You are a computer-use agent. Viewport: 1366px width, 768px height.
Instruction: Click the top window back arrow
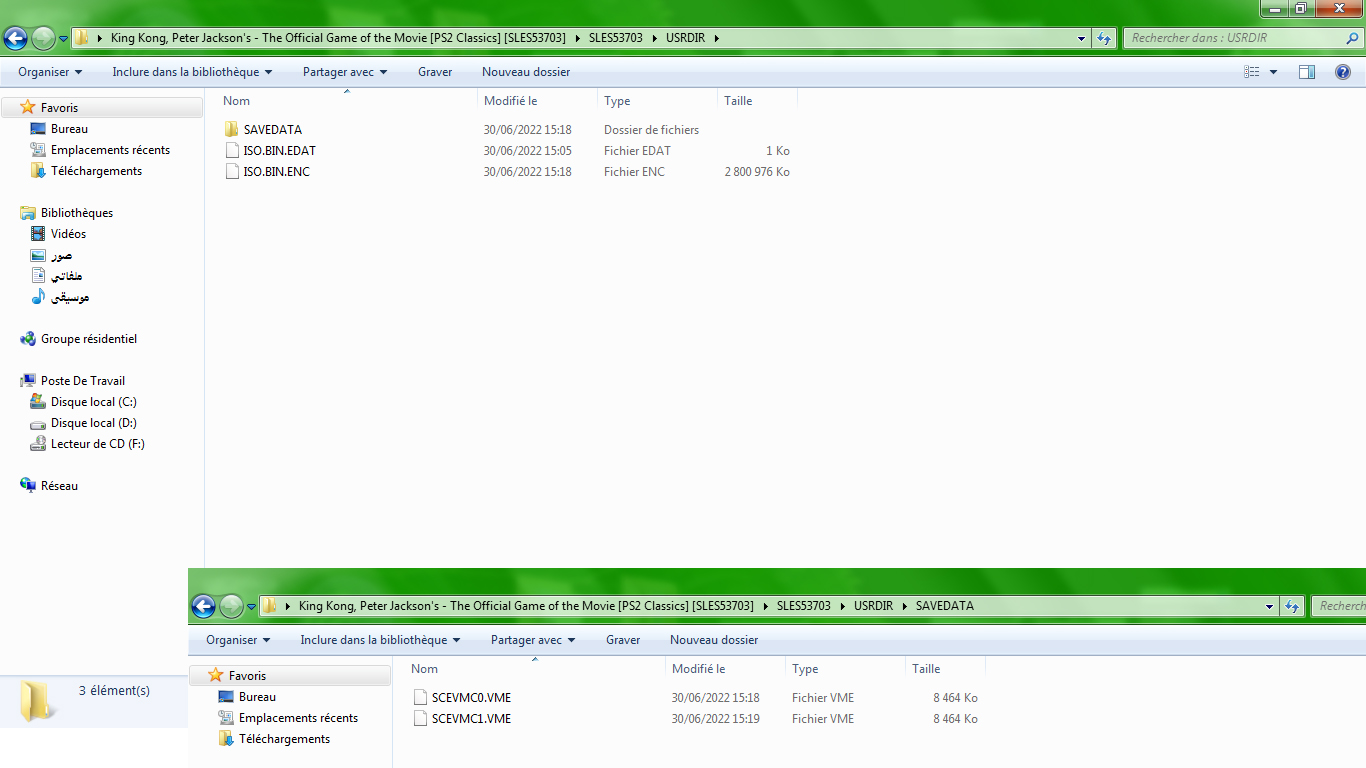pyautogui.click(x=15, y=39)
